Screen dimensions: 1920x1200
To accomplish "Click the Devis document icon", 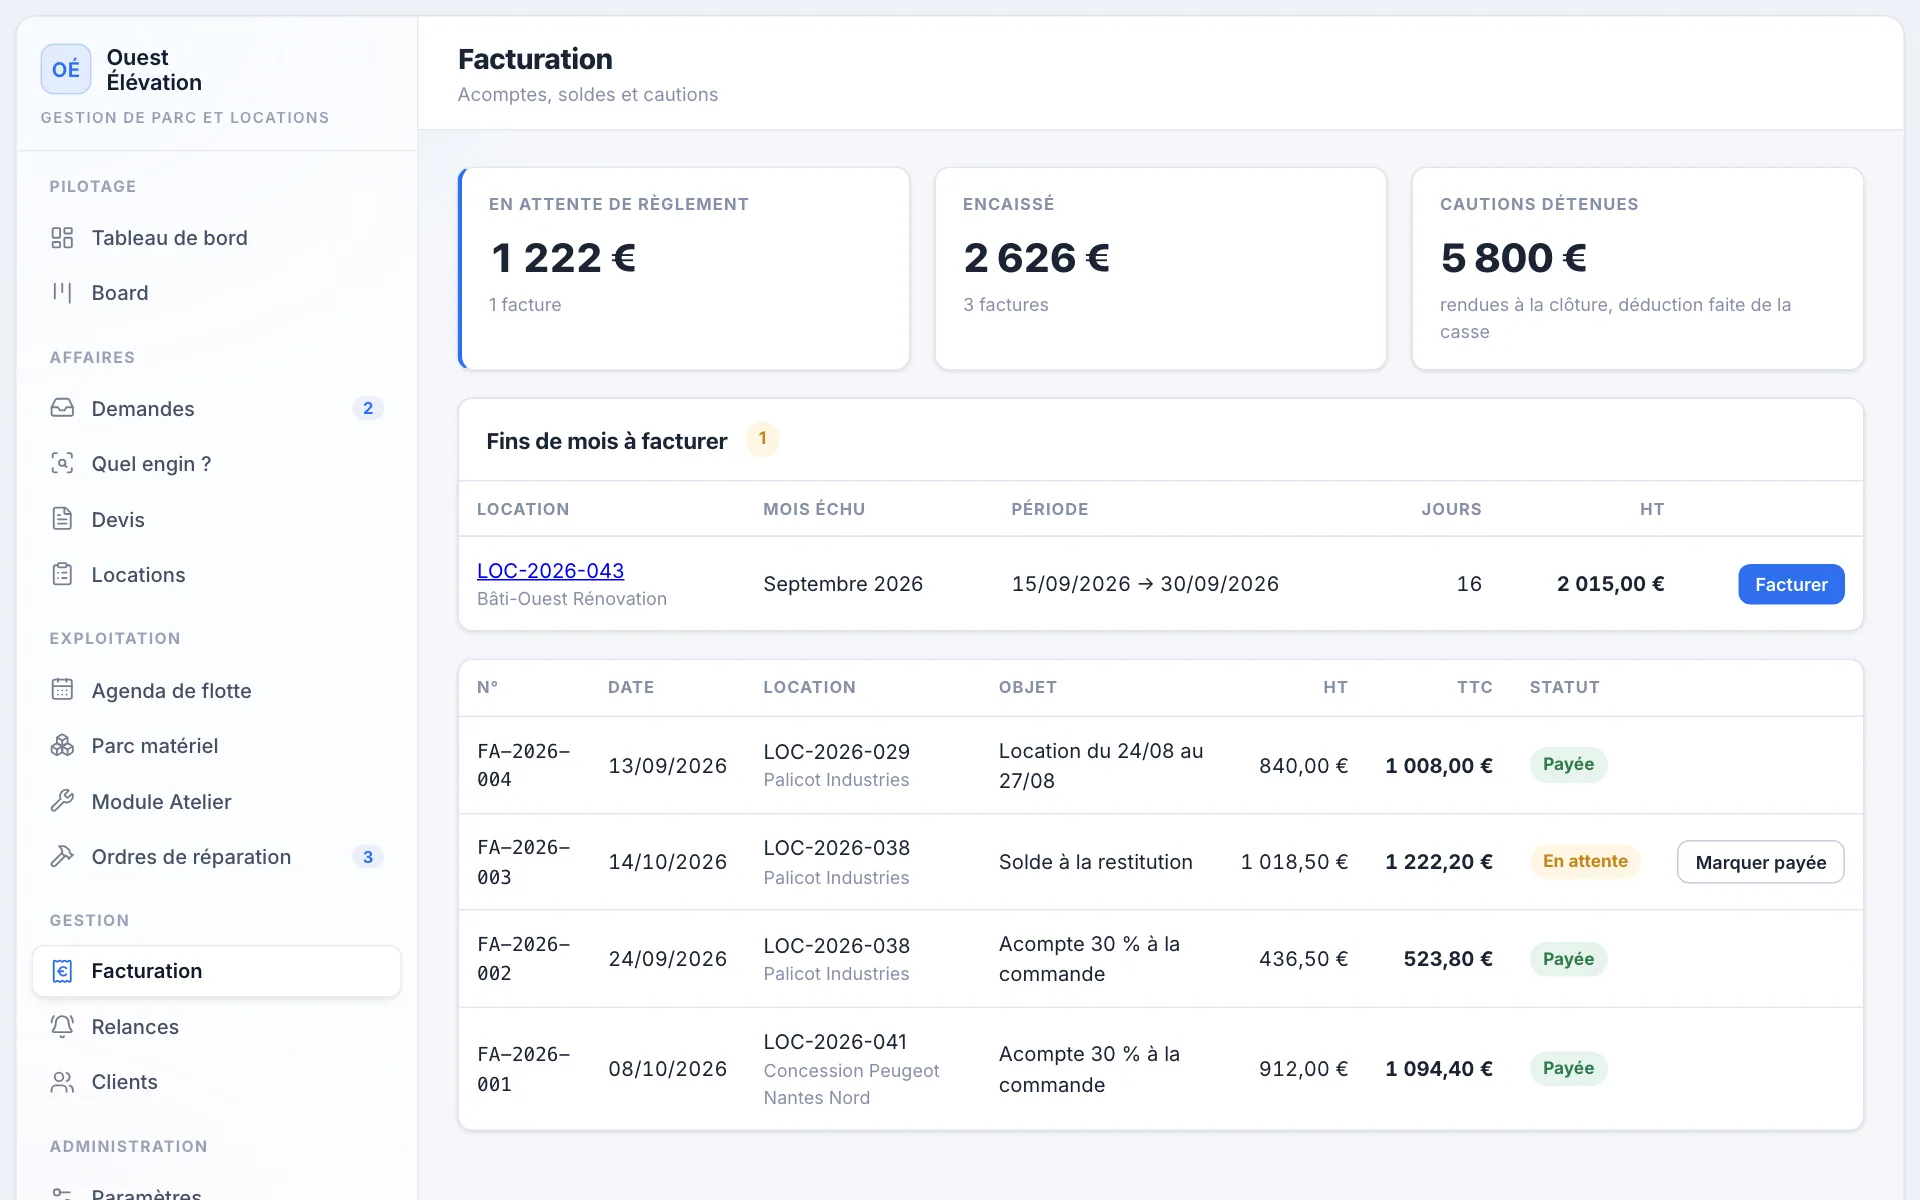I will 62,519.
